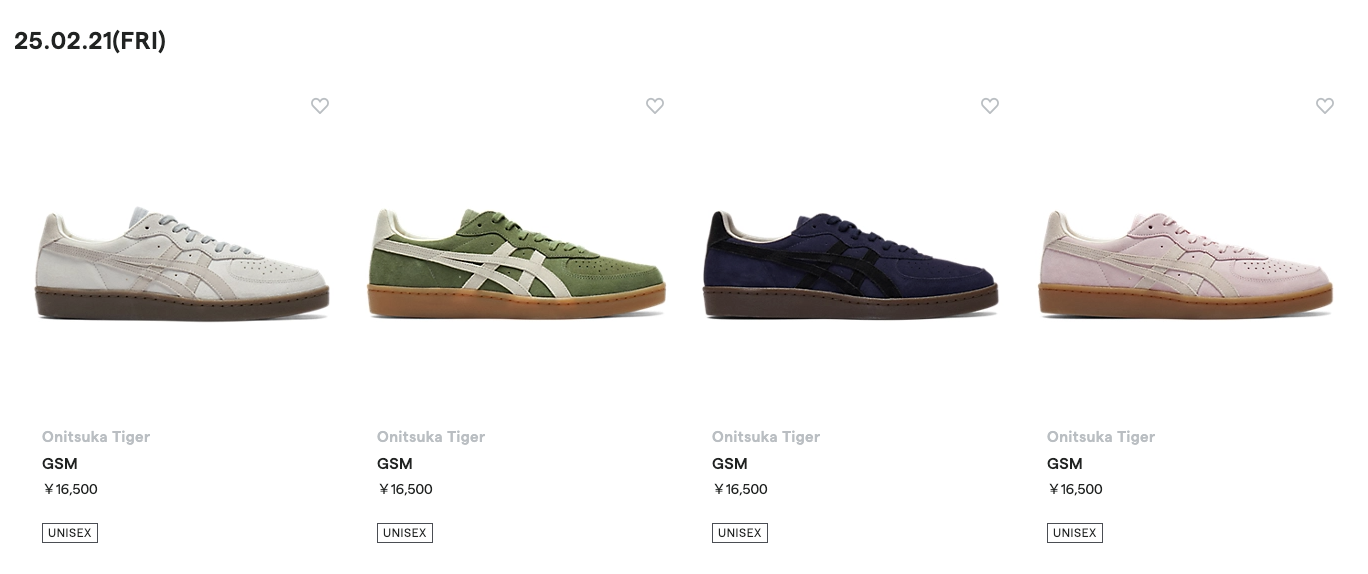Viewport: 1368px width, 574px height.
Task: Open GSM product title of grey sneaker
Action: tap(60, 464)
